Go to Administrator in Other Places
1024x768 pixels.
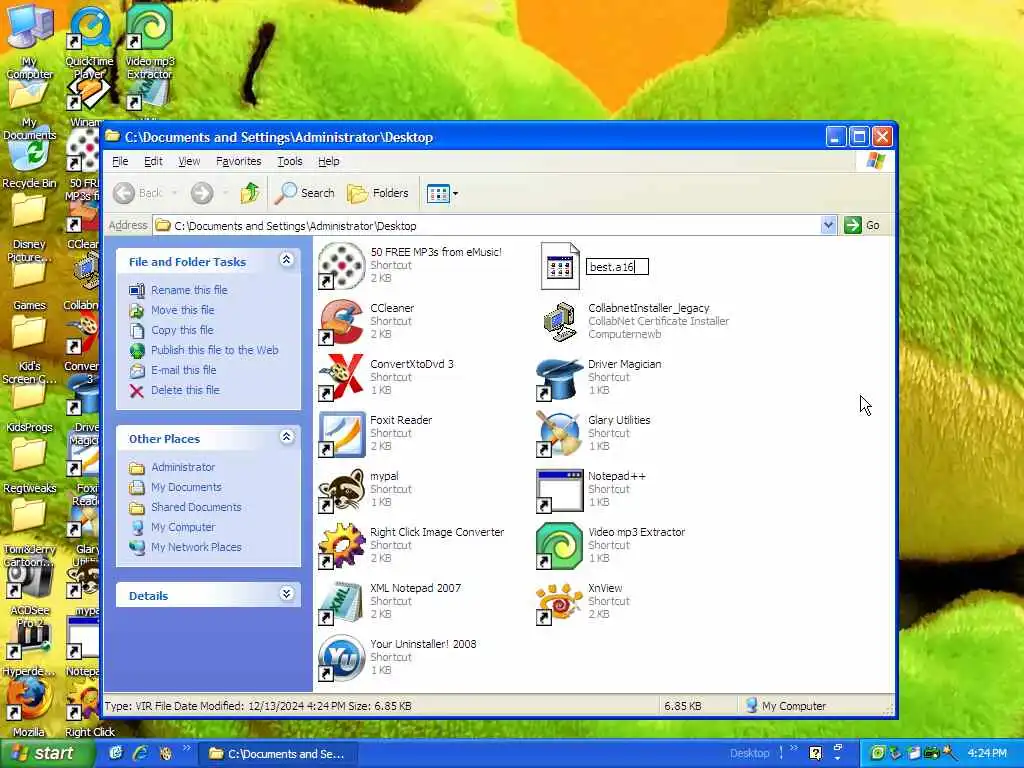click(x=183, y=468)
